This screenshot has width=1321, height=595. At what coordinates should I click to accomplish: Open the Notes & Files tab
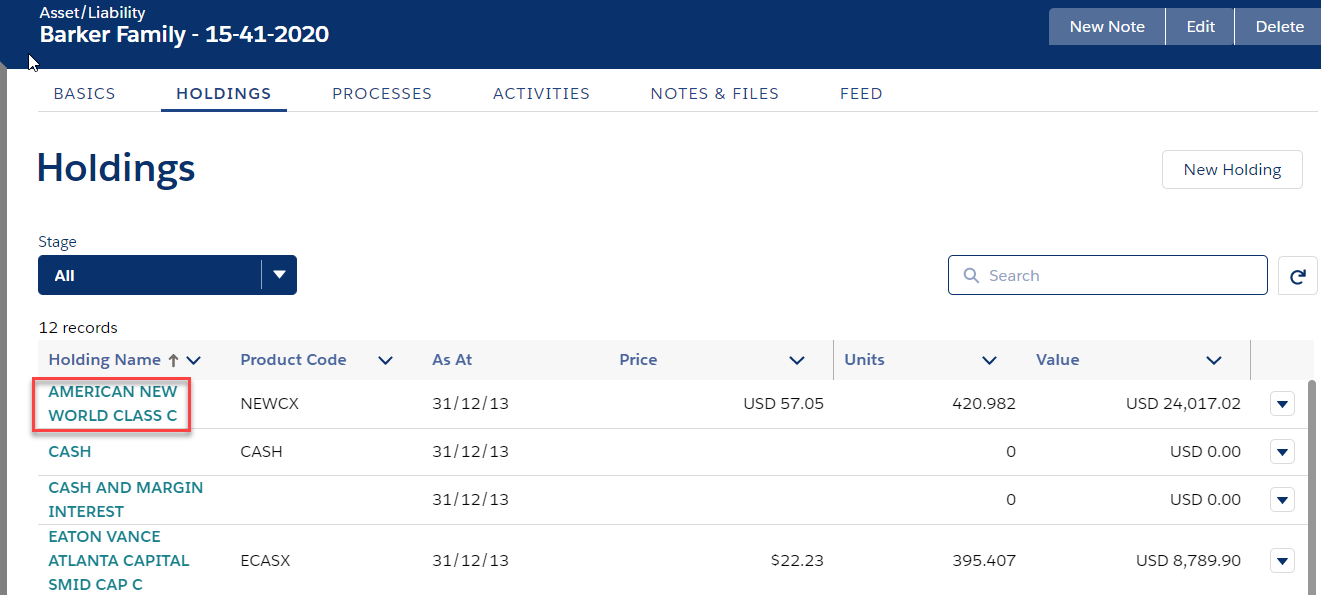714,94
